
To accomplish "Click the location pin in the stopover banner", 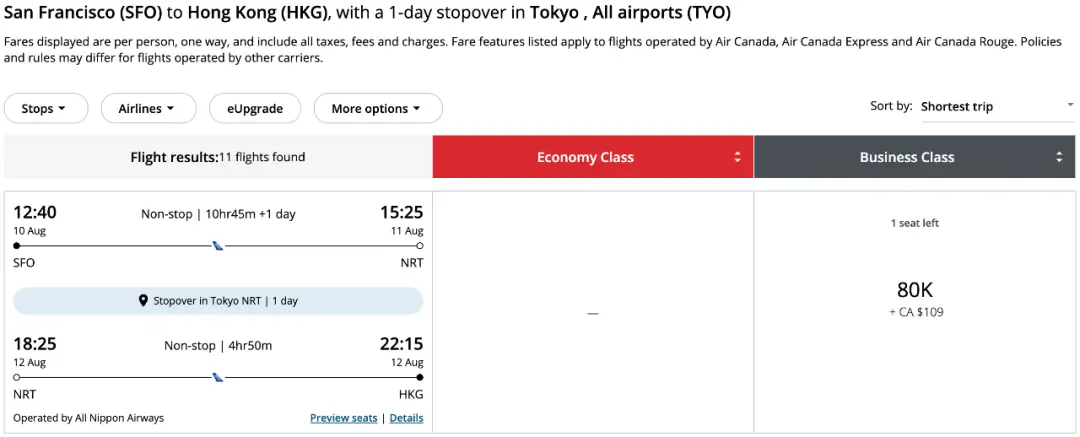I will tap(143, 301).
